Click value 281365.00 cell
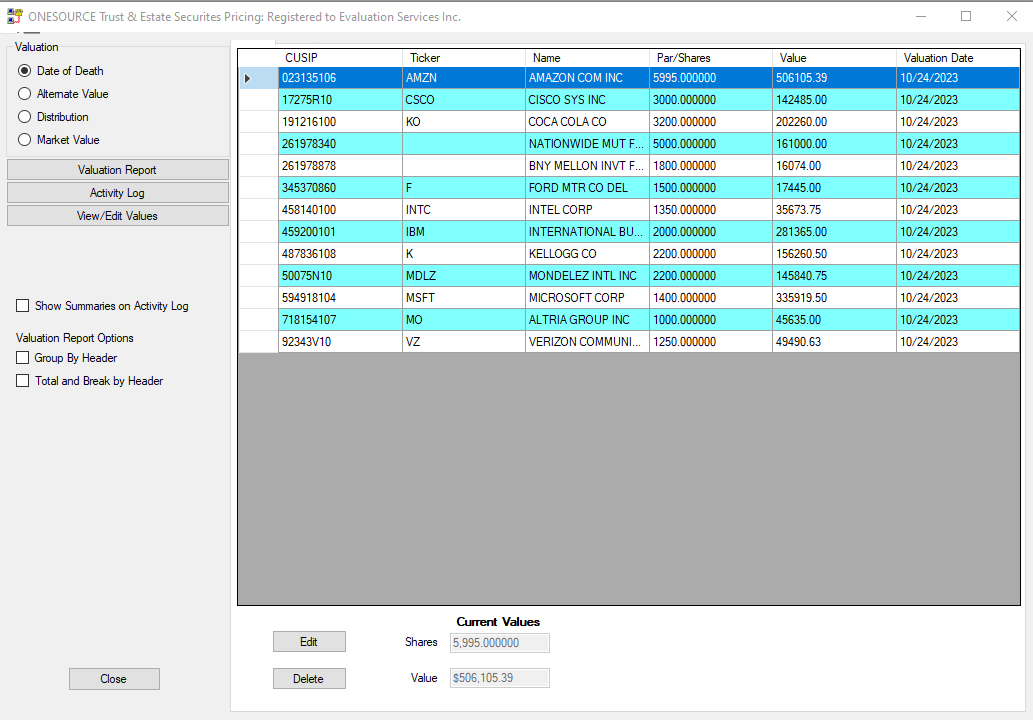This screenshot has height=720, width=1033. click(x=834, y=232)
